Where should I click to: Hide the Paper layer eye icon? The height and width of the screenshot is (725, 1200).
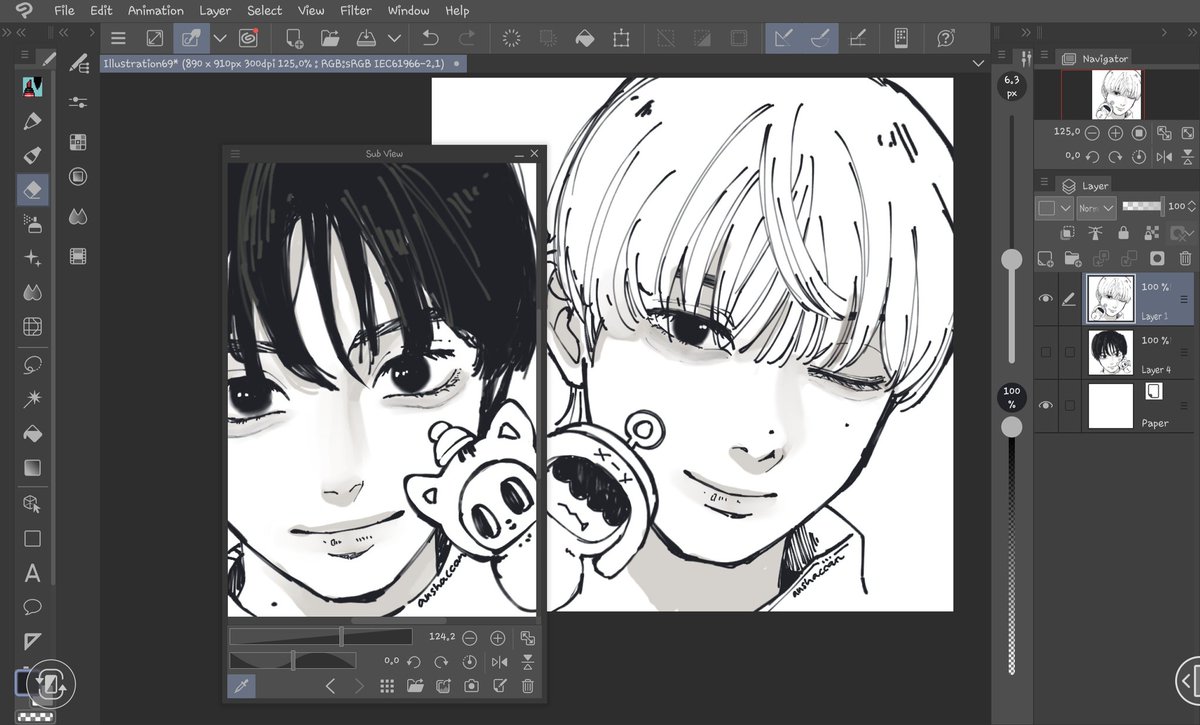(1046, 405)
